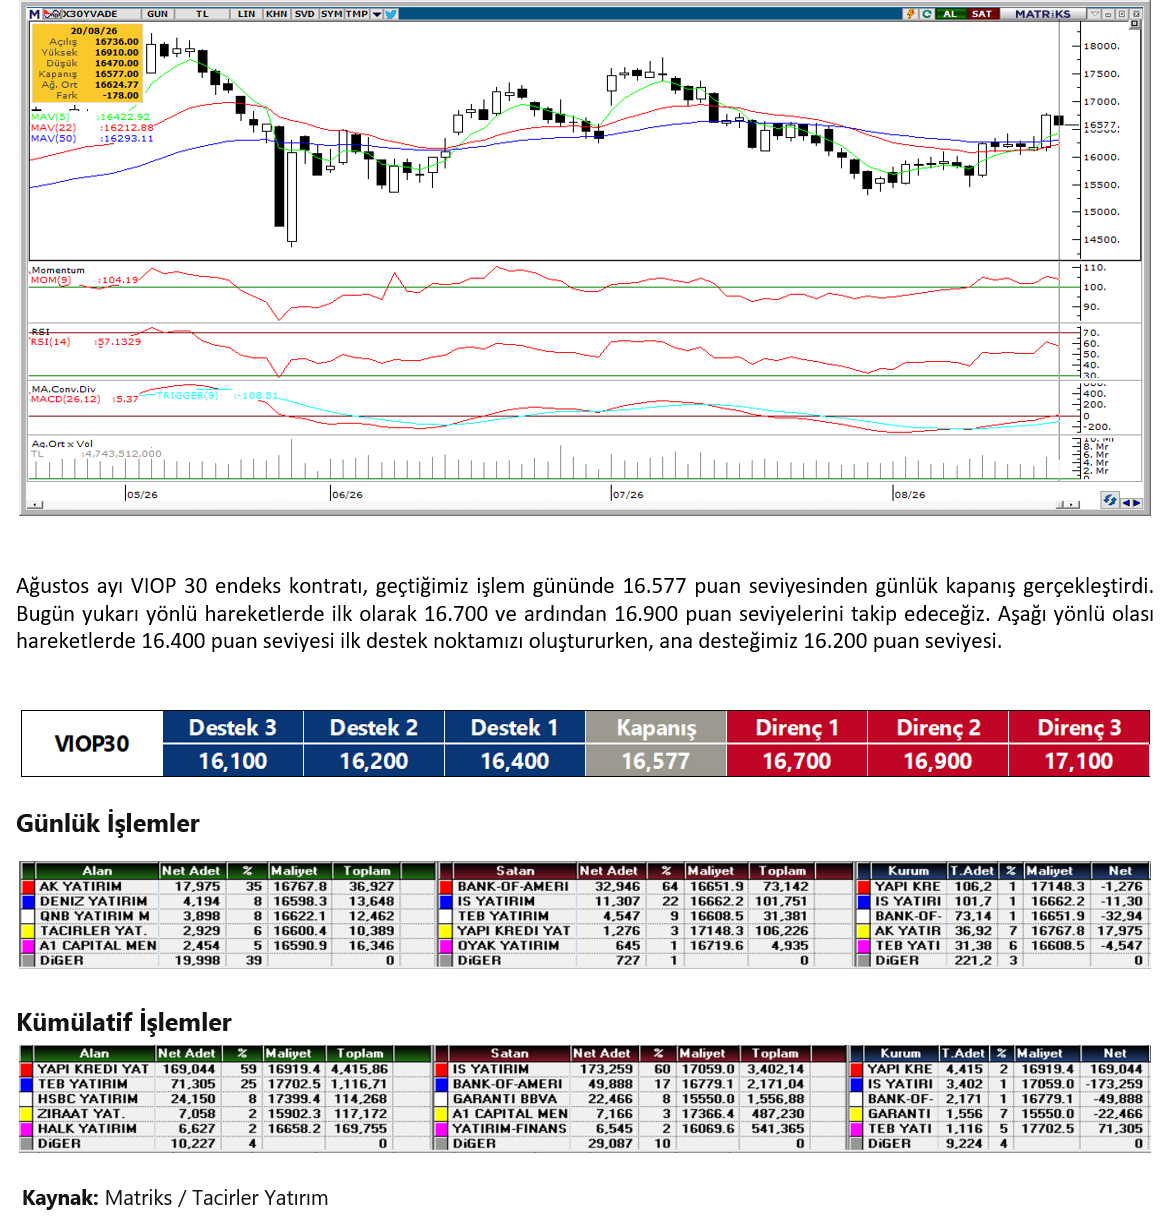The image size is (1169, 1223).
Task: Open the triangle window menu beside MATRIKS
Action: pos(1095,14)
